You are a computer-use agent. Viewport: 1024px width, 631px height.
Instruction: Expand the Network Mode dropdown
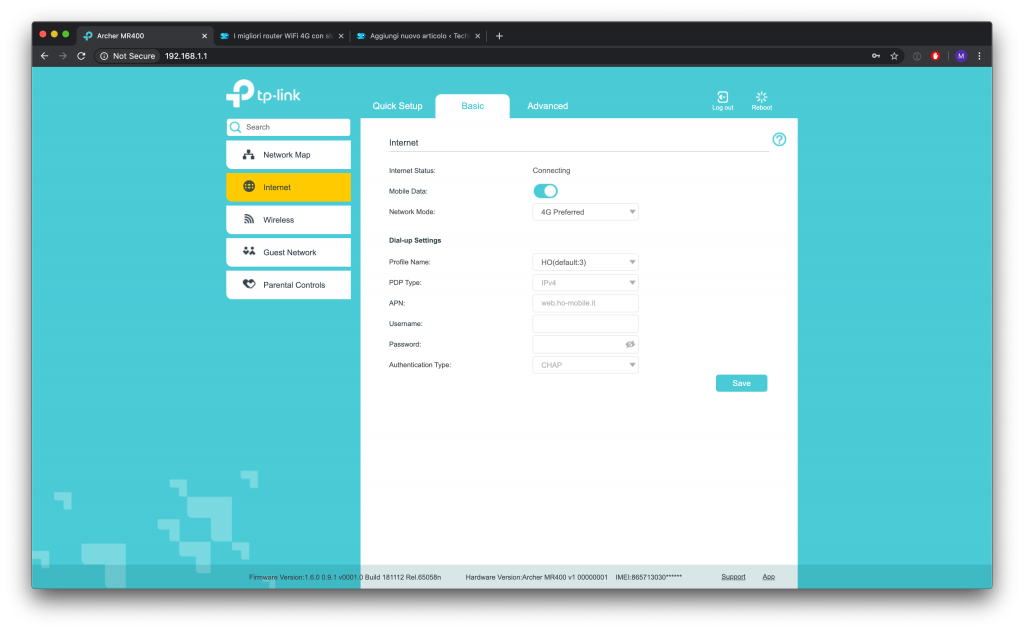tap(585, 212)
